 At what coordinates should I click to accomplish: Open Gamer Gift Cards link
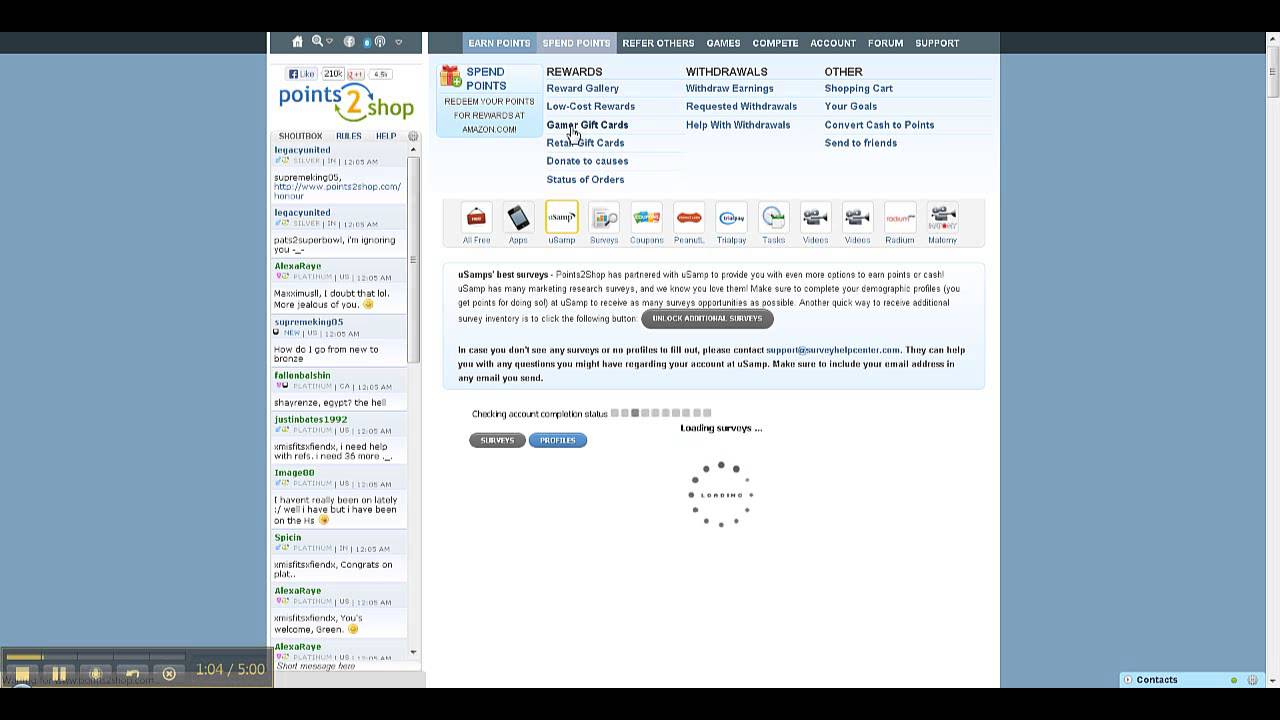(x=587, y=125)
